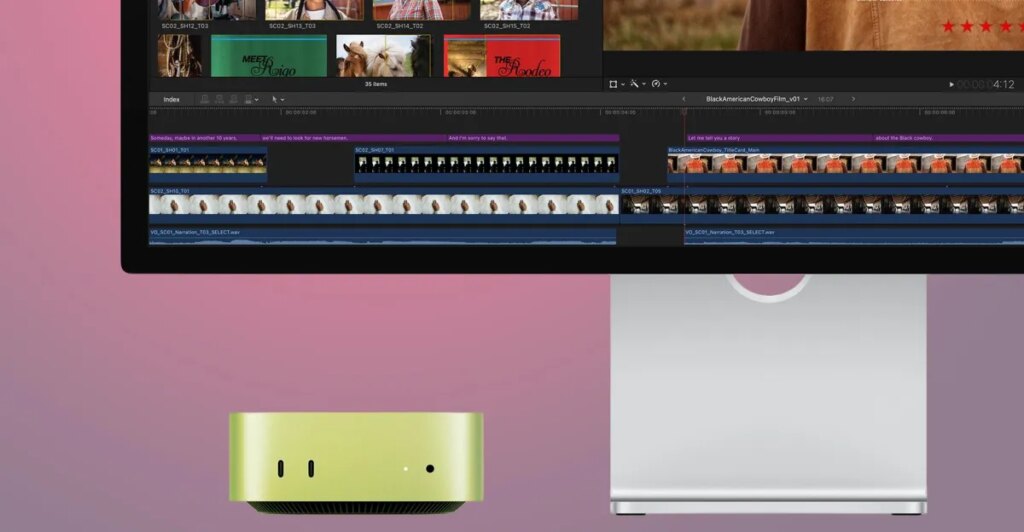This screenshot has height=532, width=1024.
Task: Go back in timeline history with left chevron
Action: 684,99
